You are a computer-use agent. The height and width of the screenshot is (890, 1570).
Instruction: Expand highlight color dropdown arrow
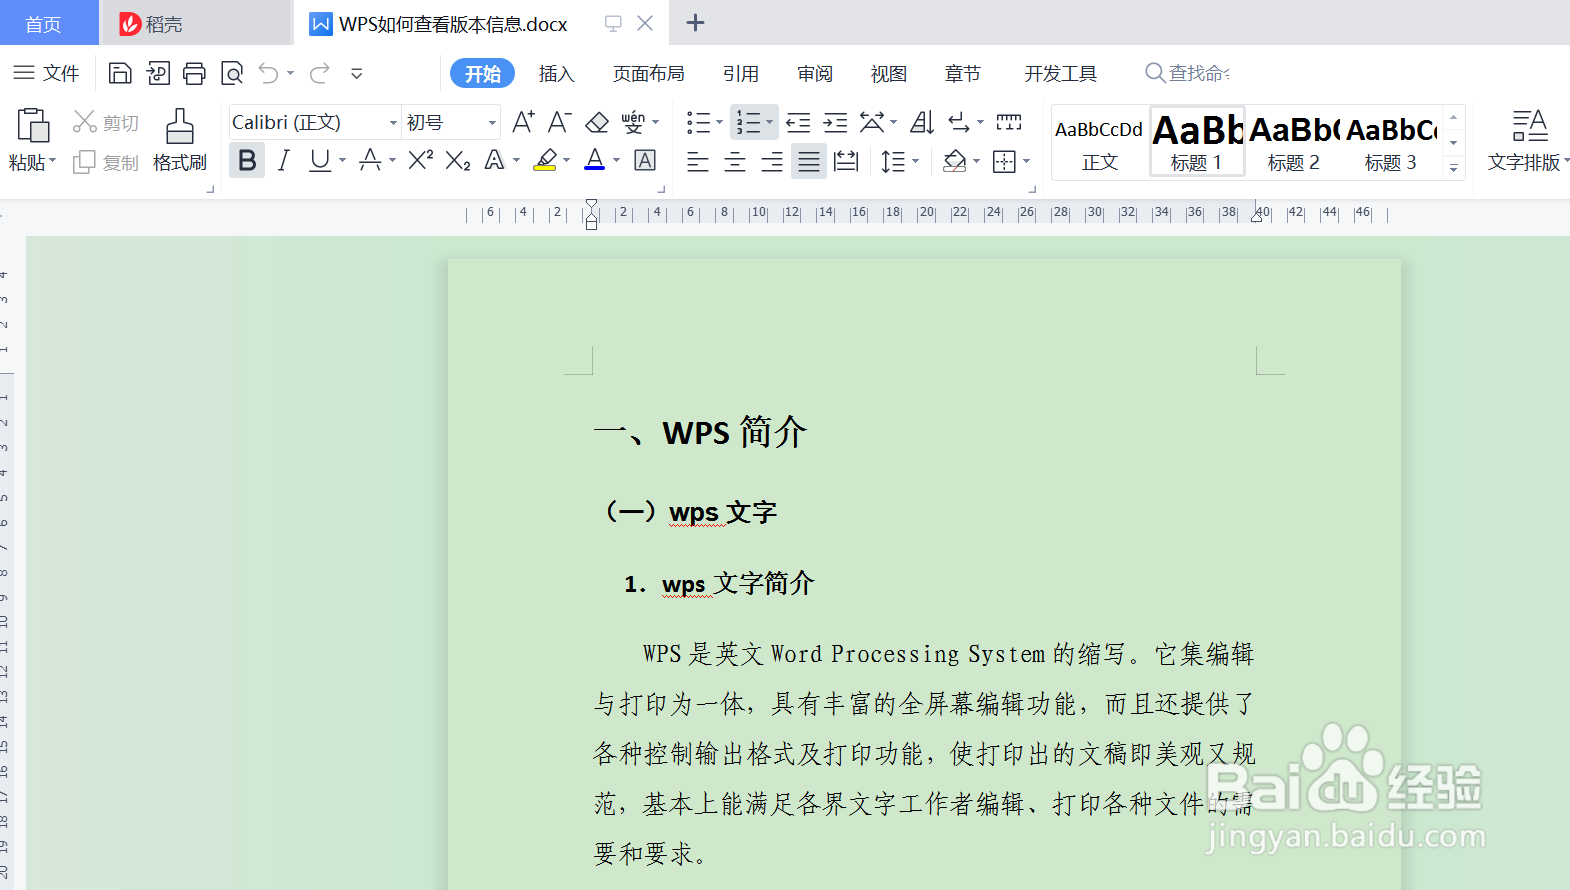click(566, 160)
